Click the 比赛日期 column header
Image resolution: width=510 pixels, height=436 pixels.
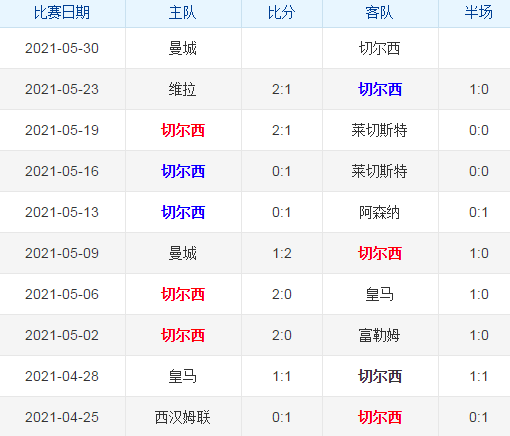click(62, 13)
